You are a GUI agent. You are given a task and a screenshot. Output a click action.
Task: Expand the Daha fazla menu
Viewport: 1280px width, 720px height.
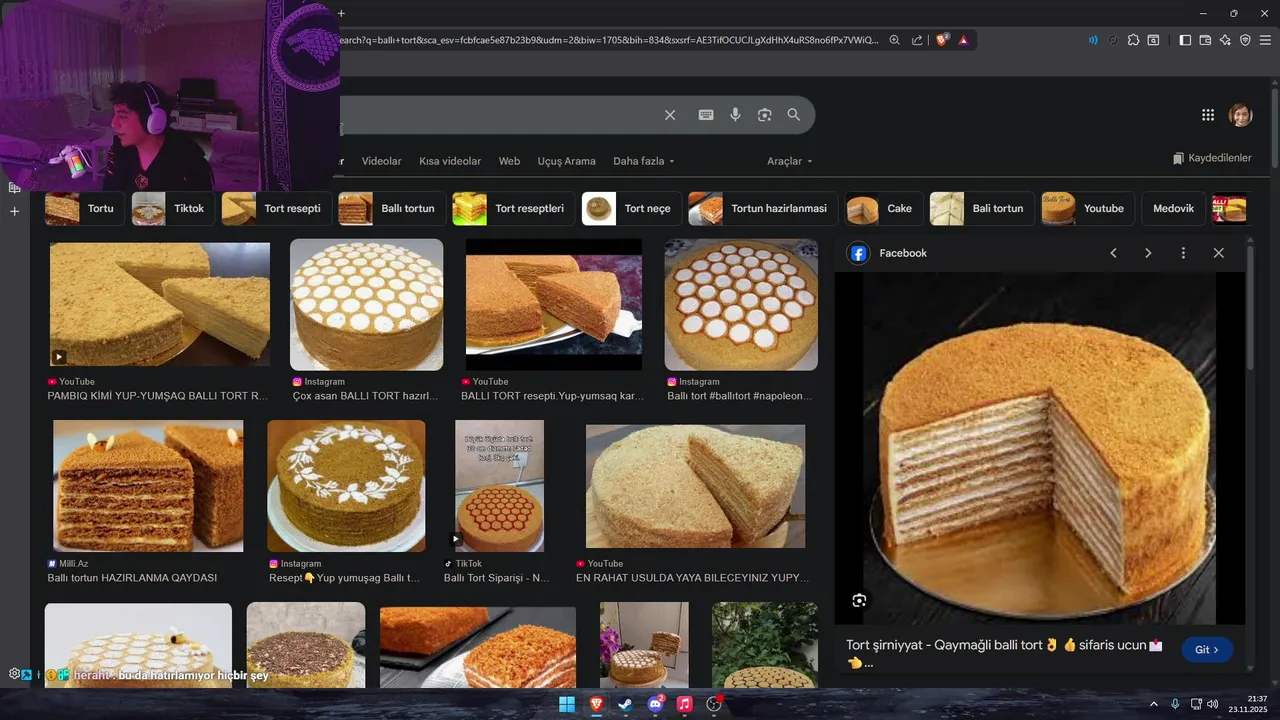643,161
